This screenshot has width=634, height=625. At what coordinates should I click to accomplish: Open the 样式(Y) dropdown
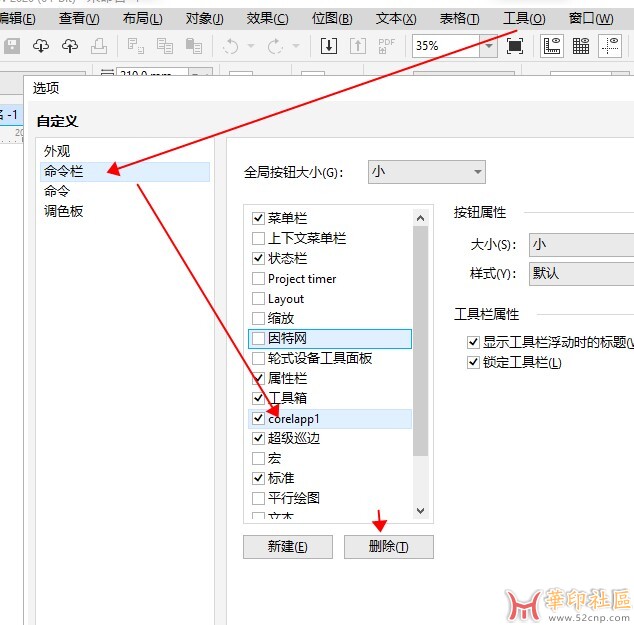click(581, 274)
